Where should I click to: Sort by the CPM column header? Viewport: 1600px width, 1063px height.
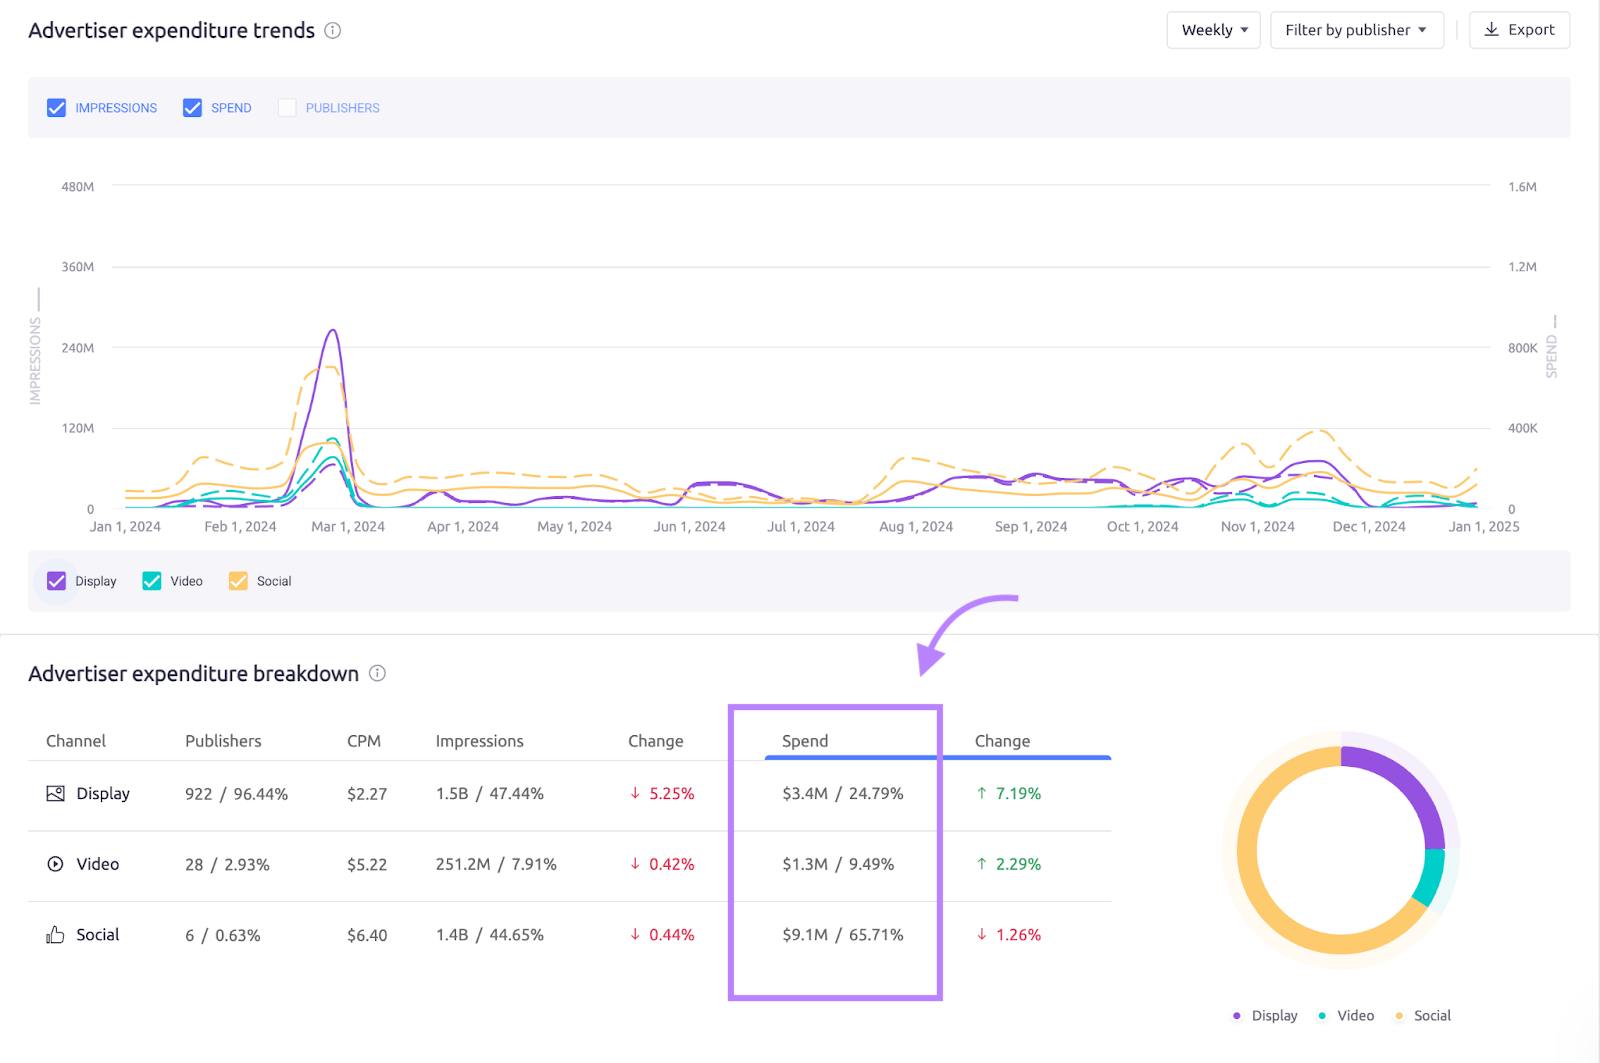click(x=364, y=741)
